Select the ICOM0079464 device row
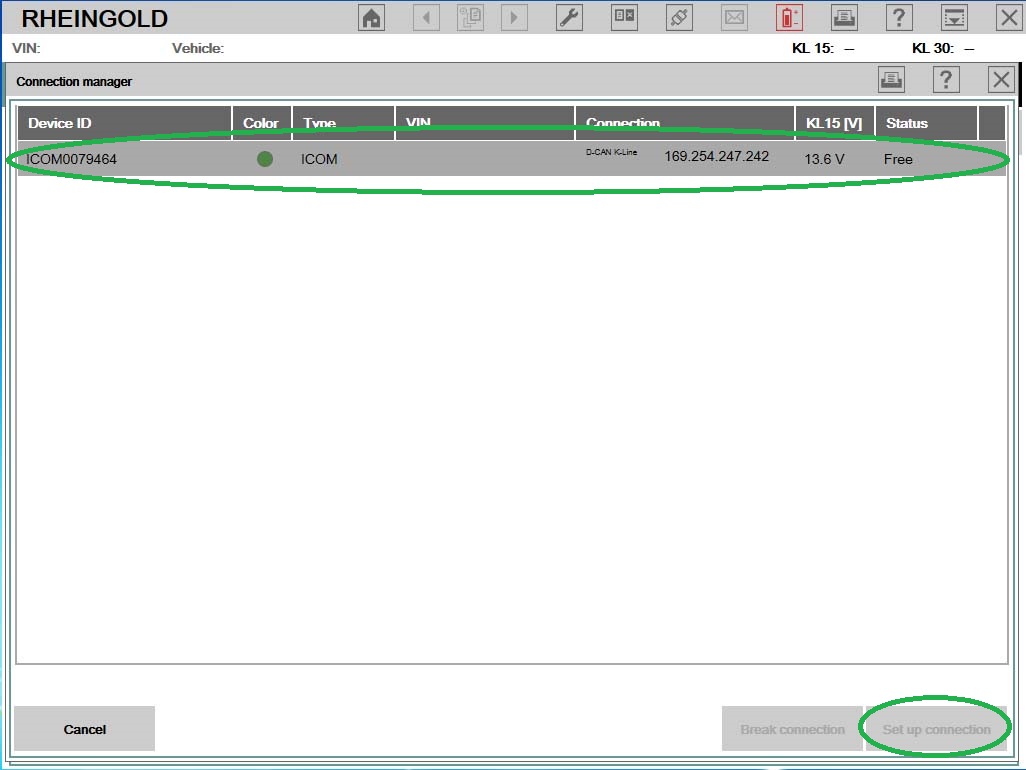This screenshot has height=770, width=1026. (512, 159)
